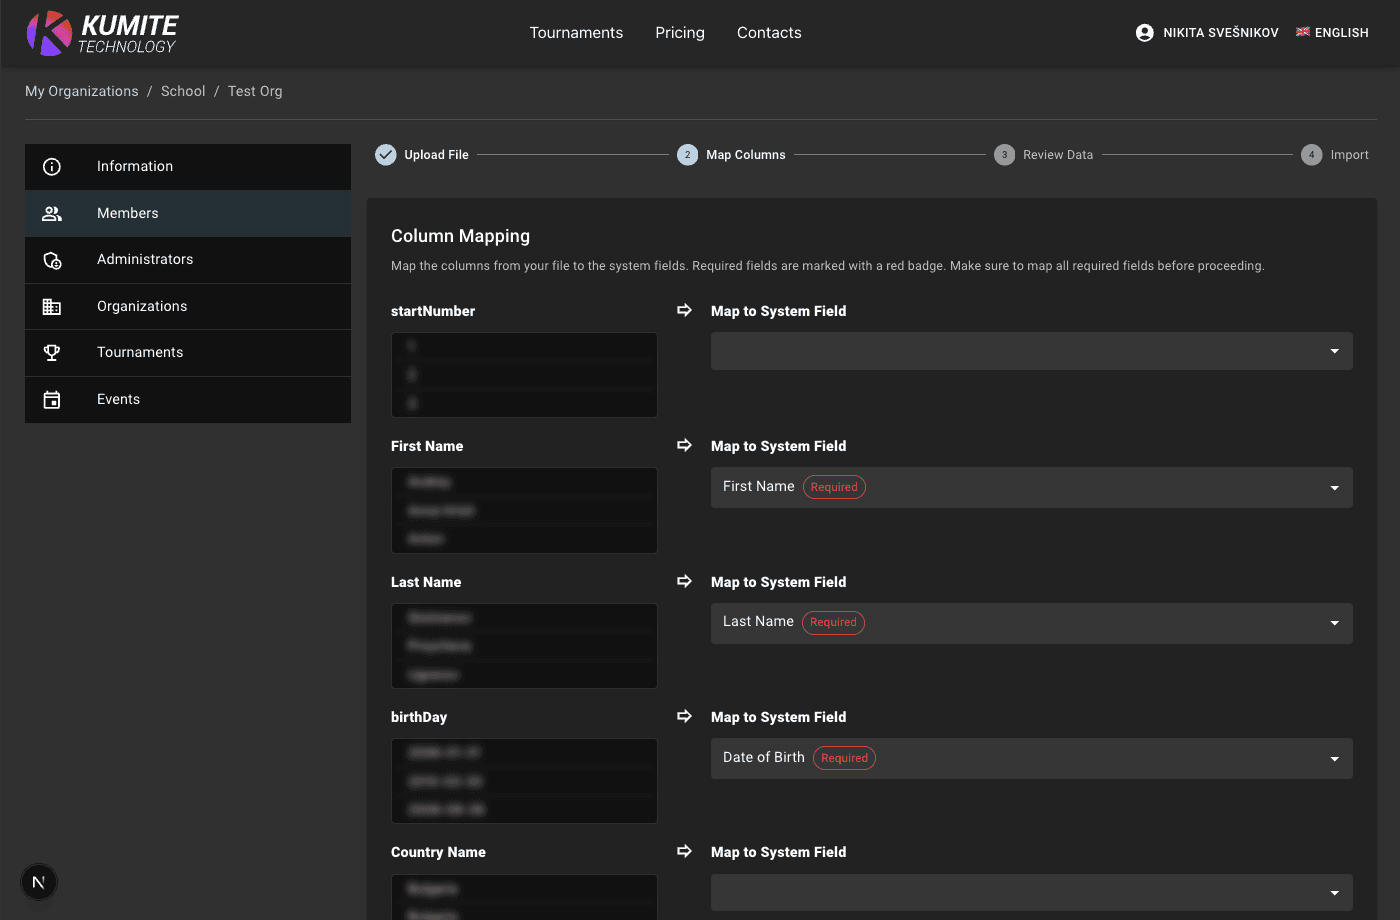Click the user account avatar icon
Viewport: 1400px width, 920px height.
[x=1144, y=33]
